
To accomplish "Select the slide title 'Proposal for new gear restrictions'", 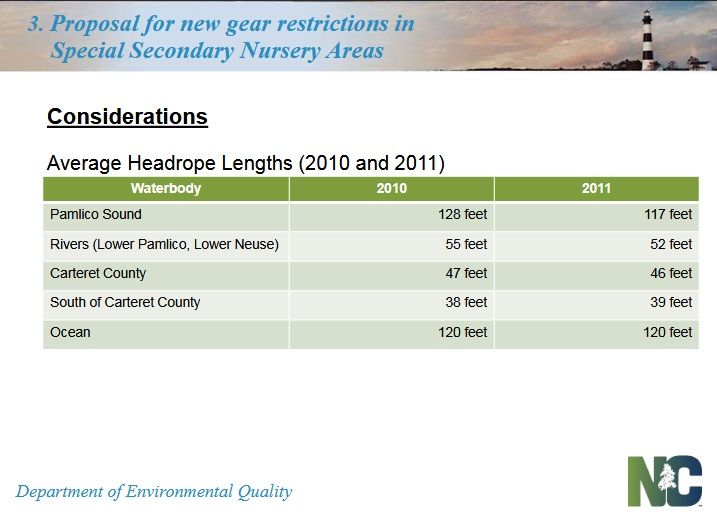I will point(221,23).
